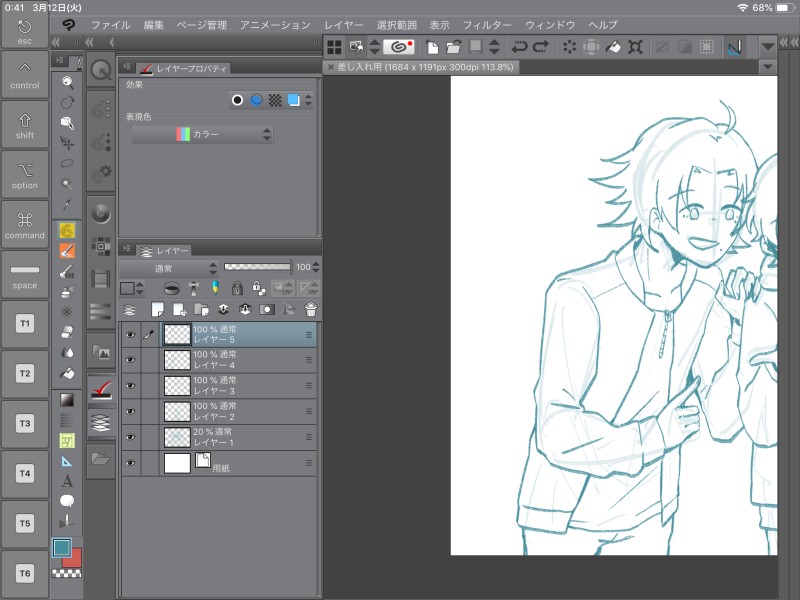Select the Magnifier zoom tool

(67, 82)
